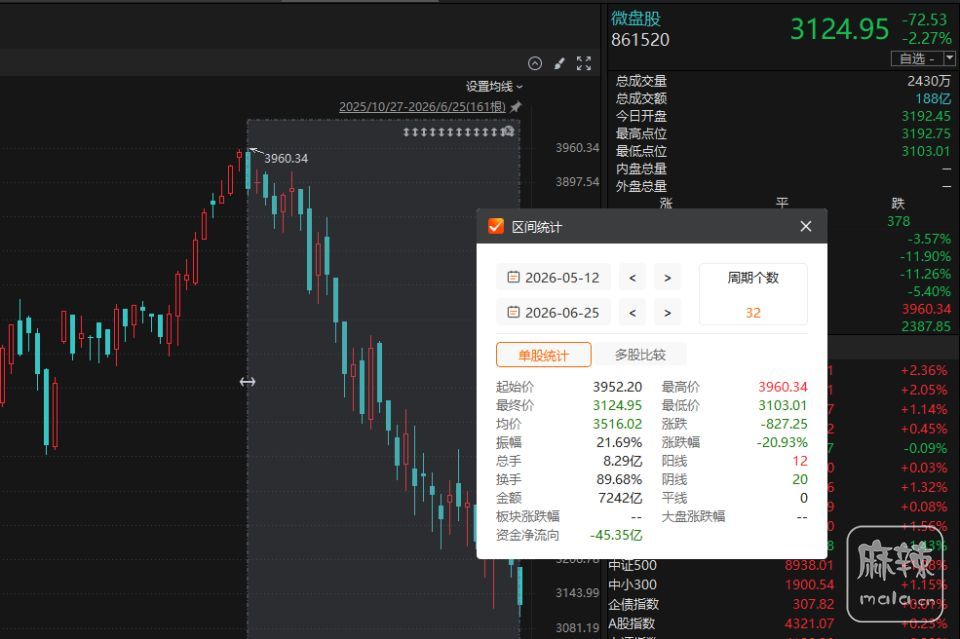Click the 2026-06-25 end date field
This screenshot has width=960, height=639.
coord(553,312)
